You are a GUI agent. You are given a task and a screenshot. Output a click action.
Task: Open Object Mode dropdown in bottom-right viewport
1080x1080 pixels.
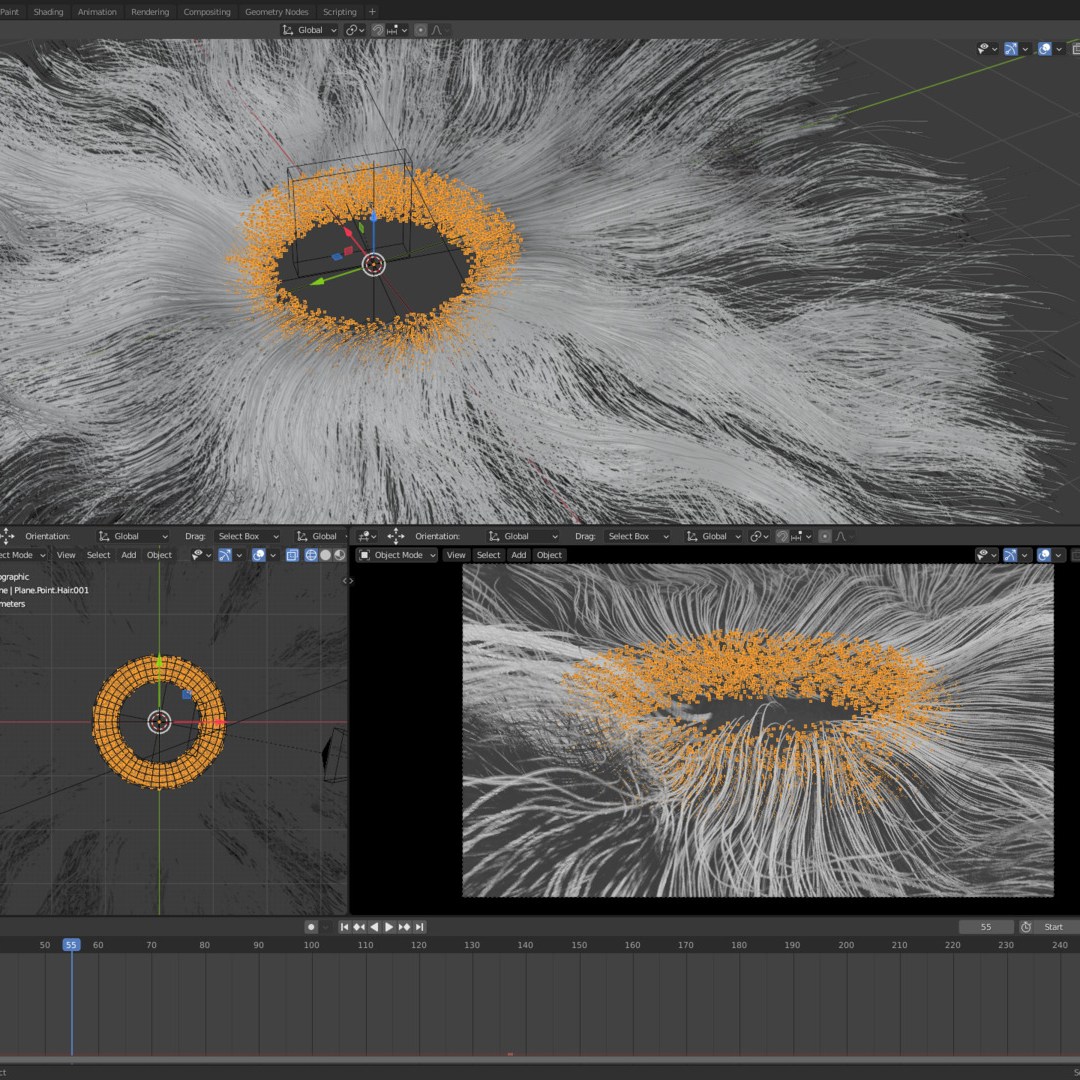coord(398,555)
